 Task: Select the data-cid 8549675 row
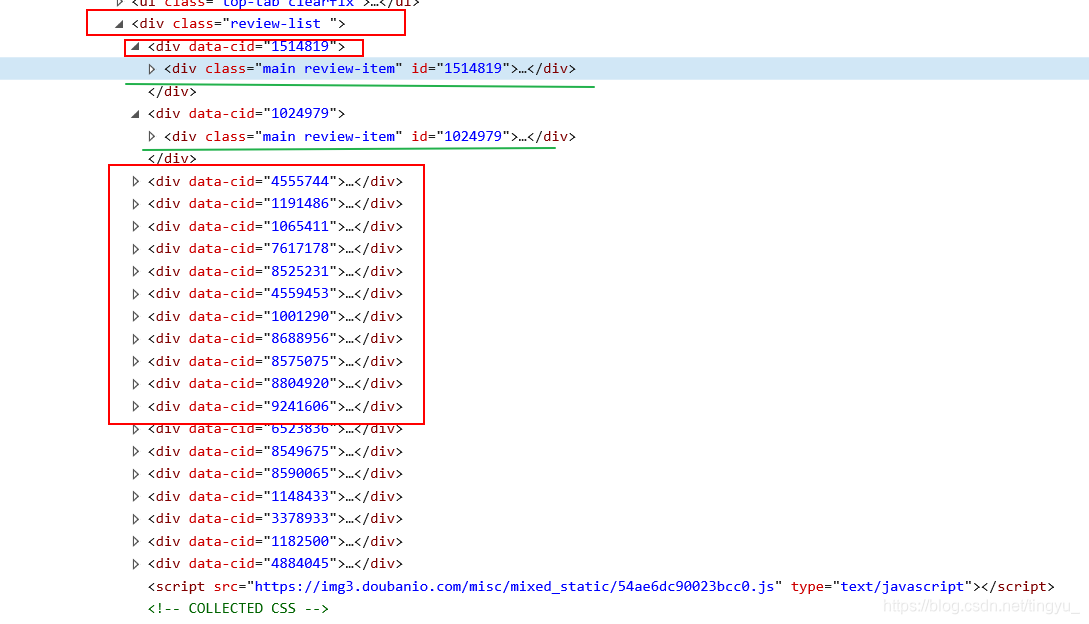tap(275, 452)
